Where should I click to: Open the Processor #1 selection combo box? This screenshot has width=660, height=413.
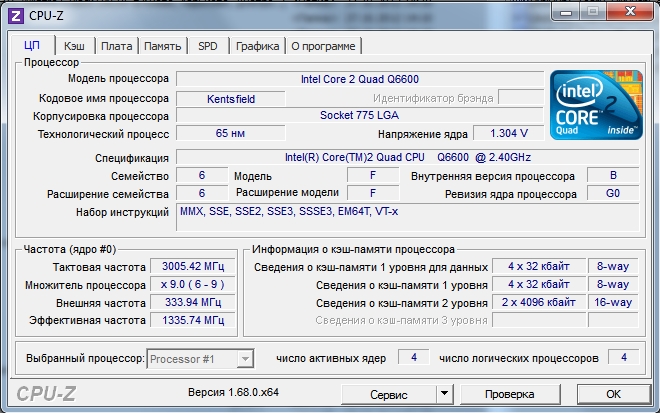(x=200, y=359)
